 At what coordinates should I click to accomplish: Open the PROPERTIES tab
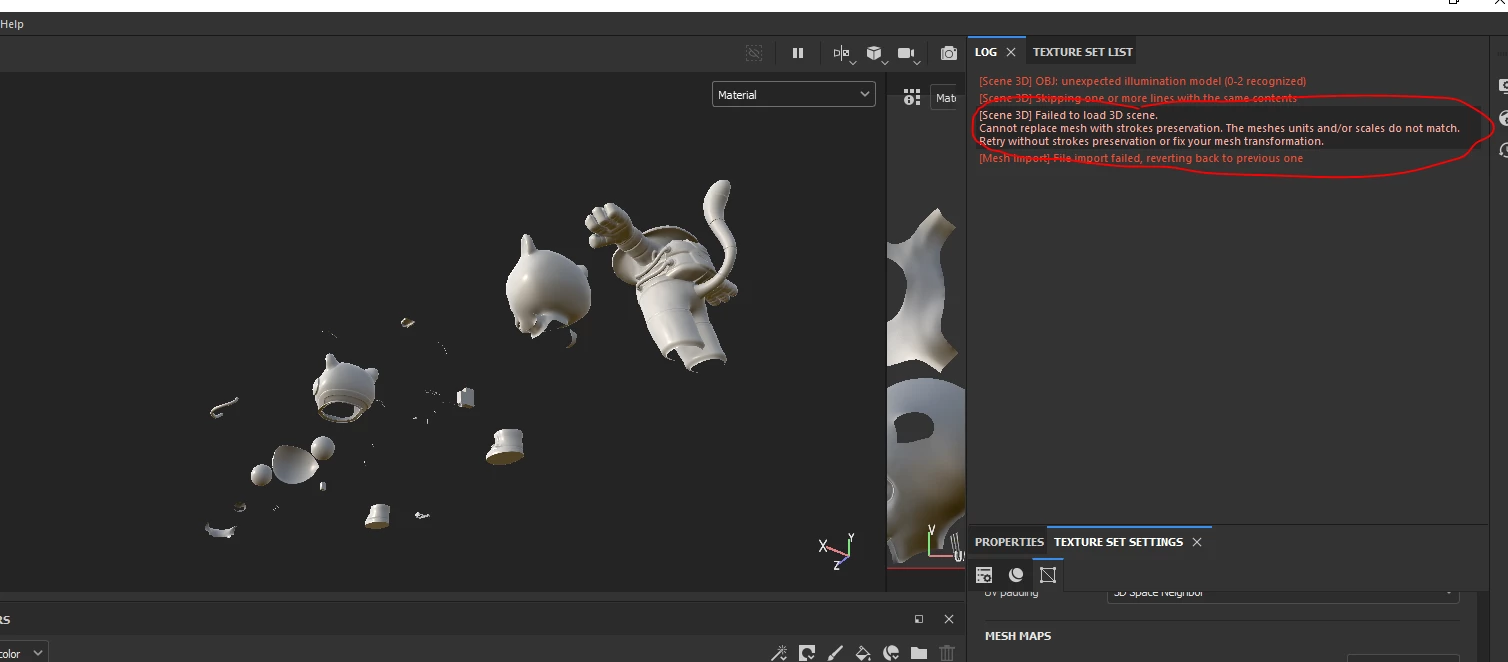[x=1009, y=542]
